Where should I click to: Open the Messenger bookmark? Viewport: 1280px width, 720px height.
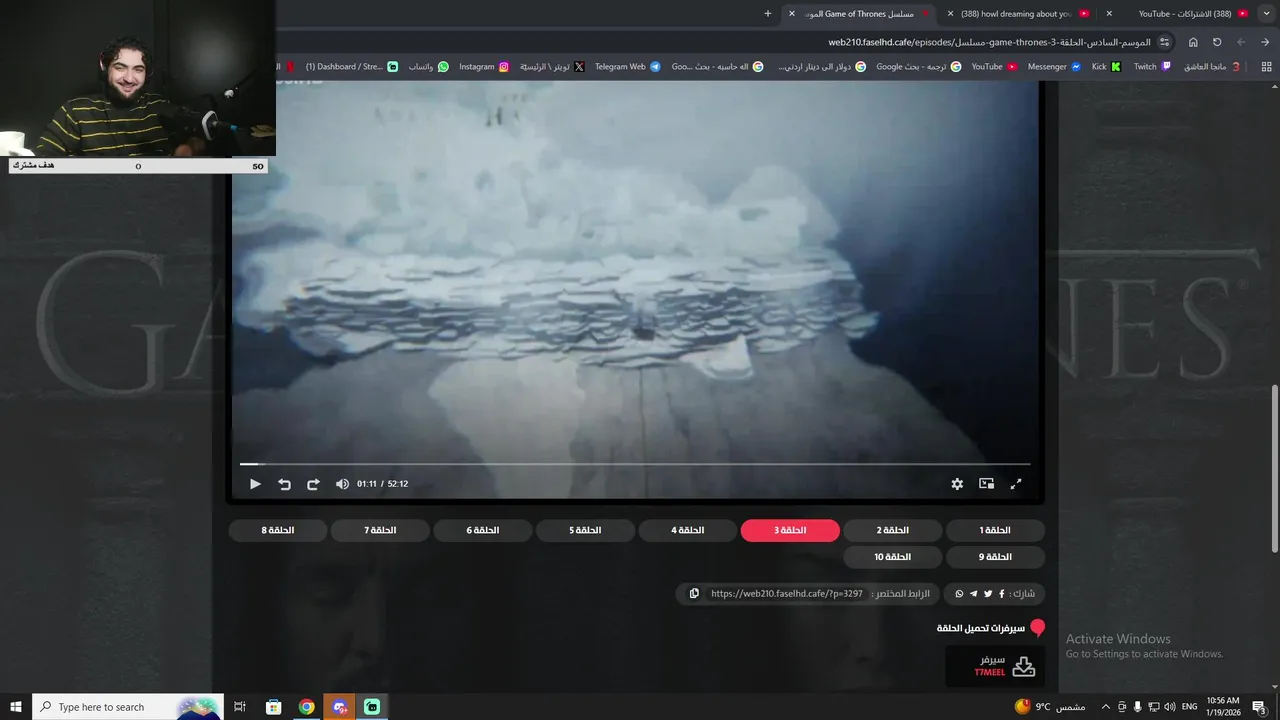click(1054, 67)
